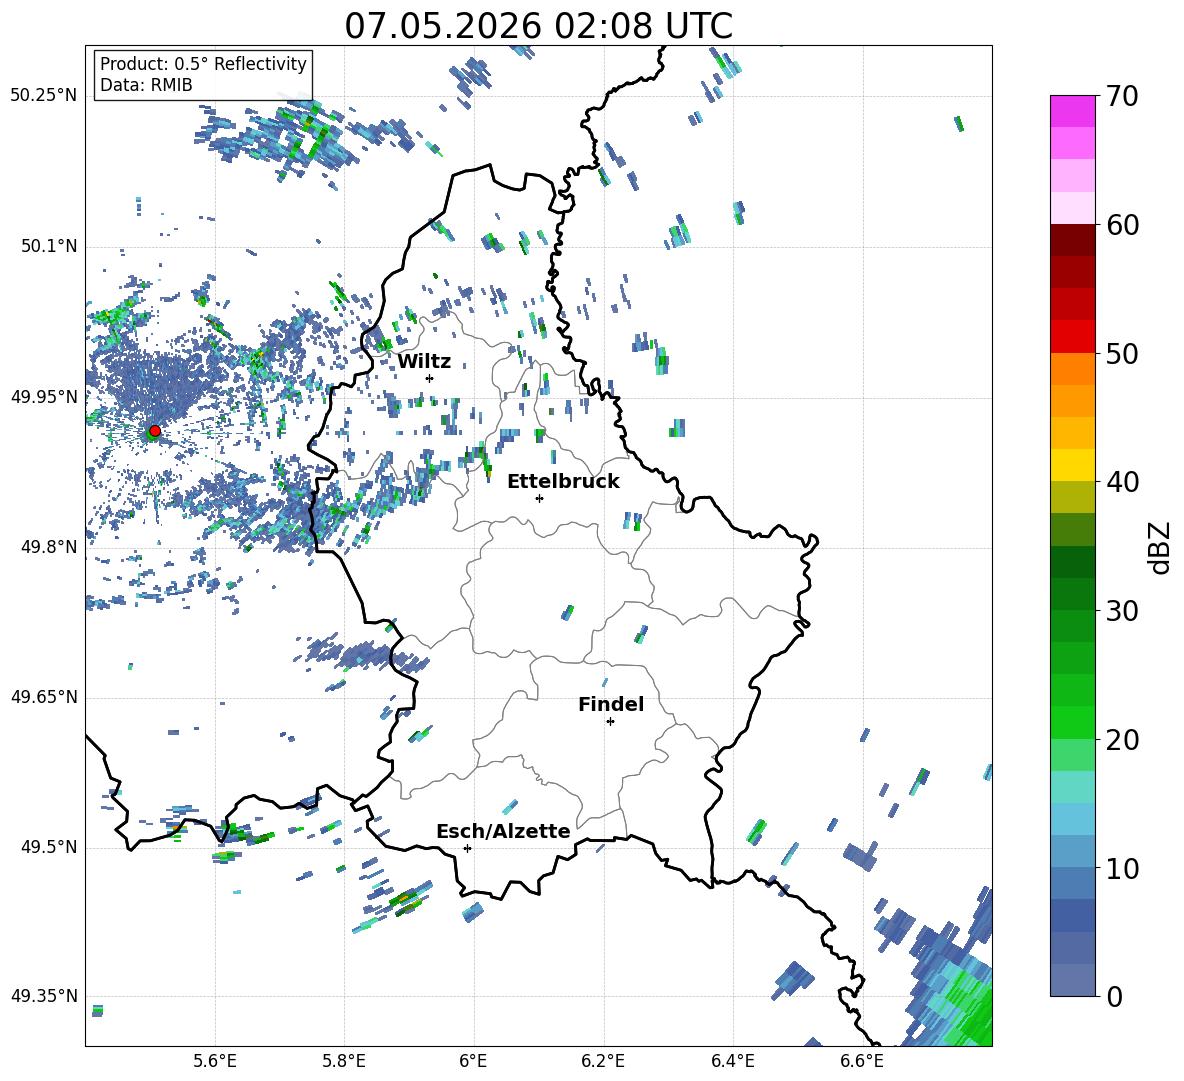1184x1081 pixels.
Task: Click the Findel city label
Action: 611,704
